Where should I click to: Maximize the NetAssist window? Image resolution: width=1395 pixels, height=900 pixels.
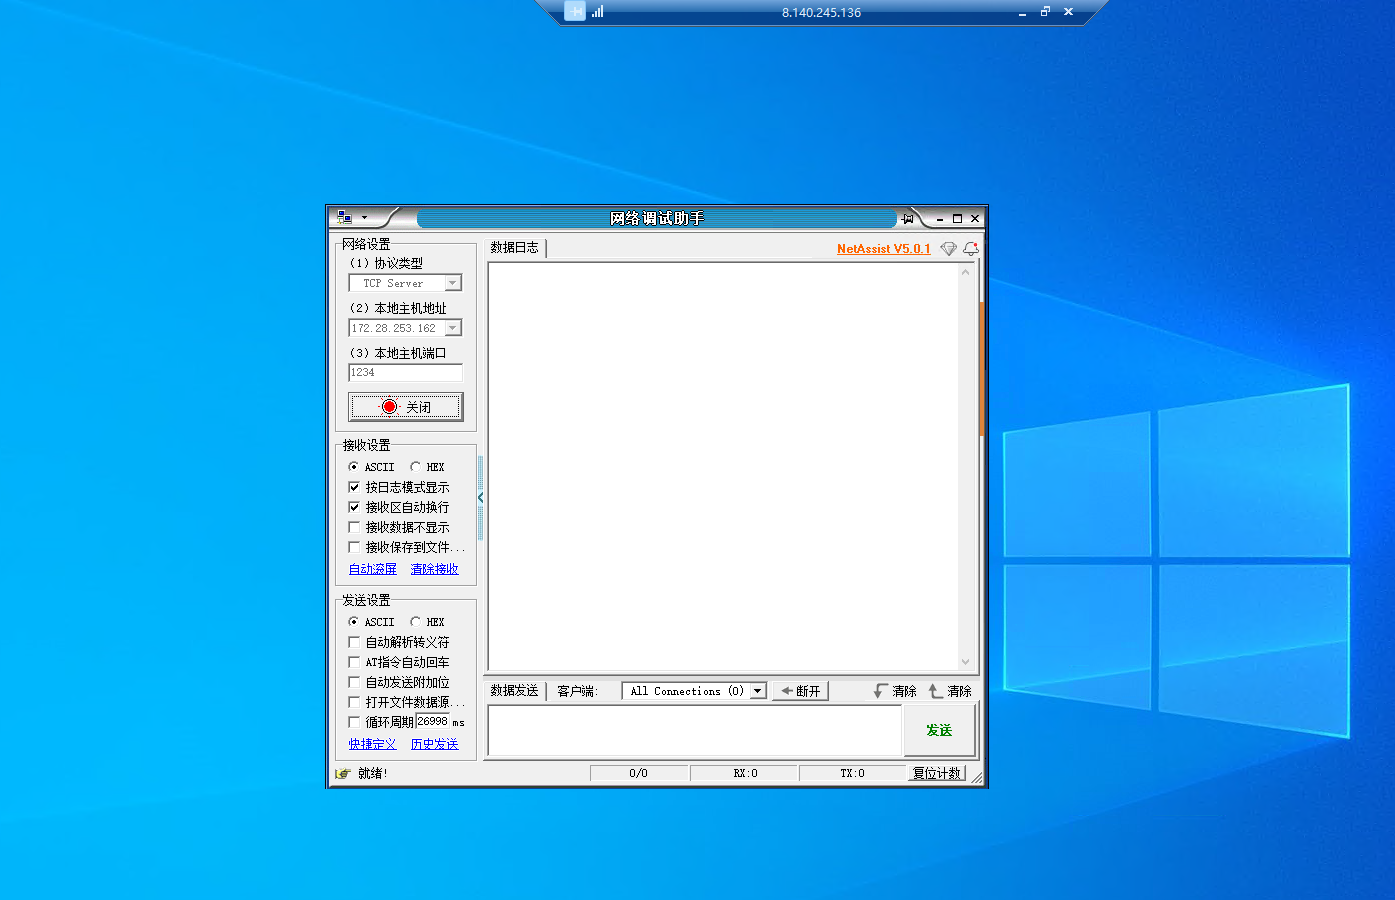tap(957, 218)
